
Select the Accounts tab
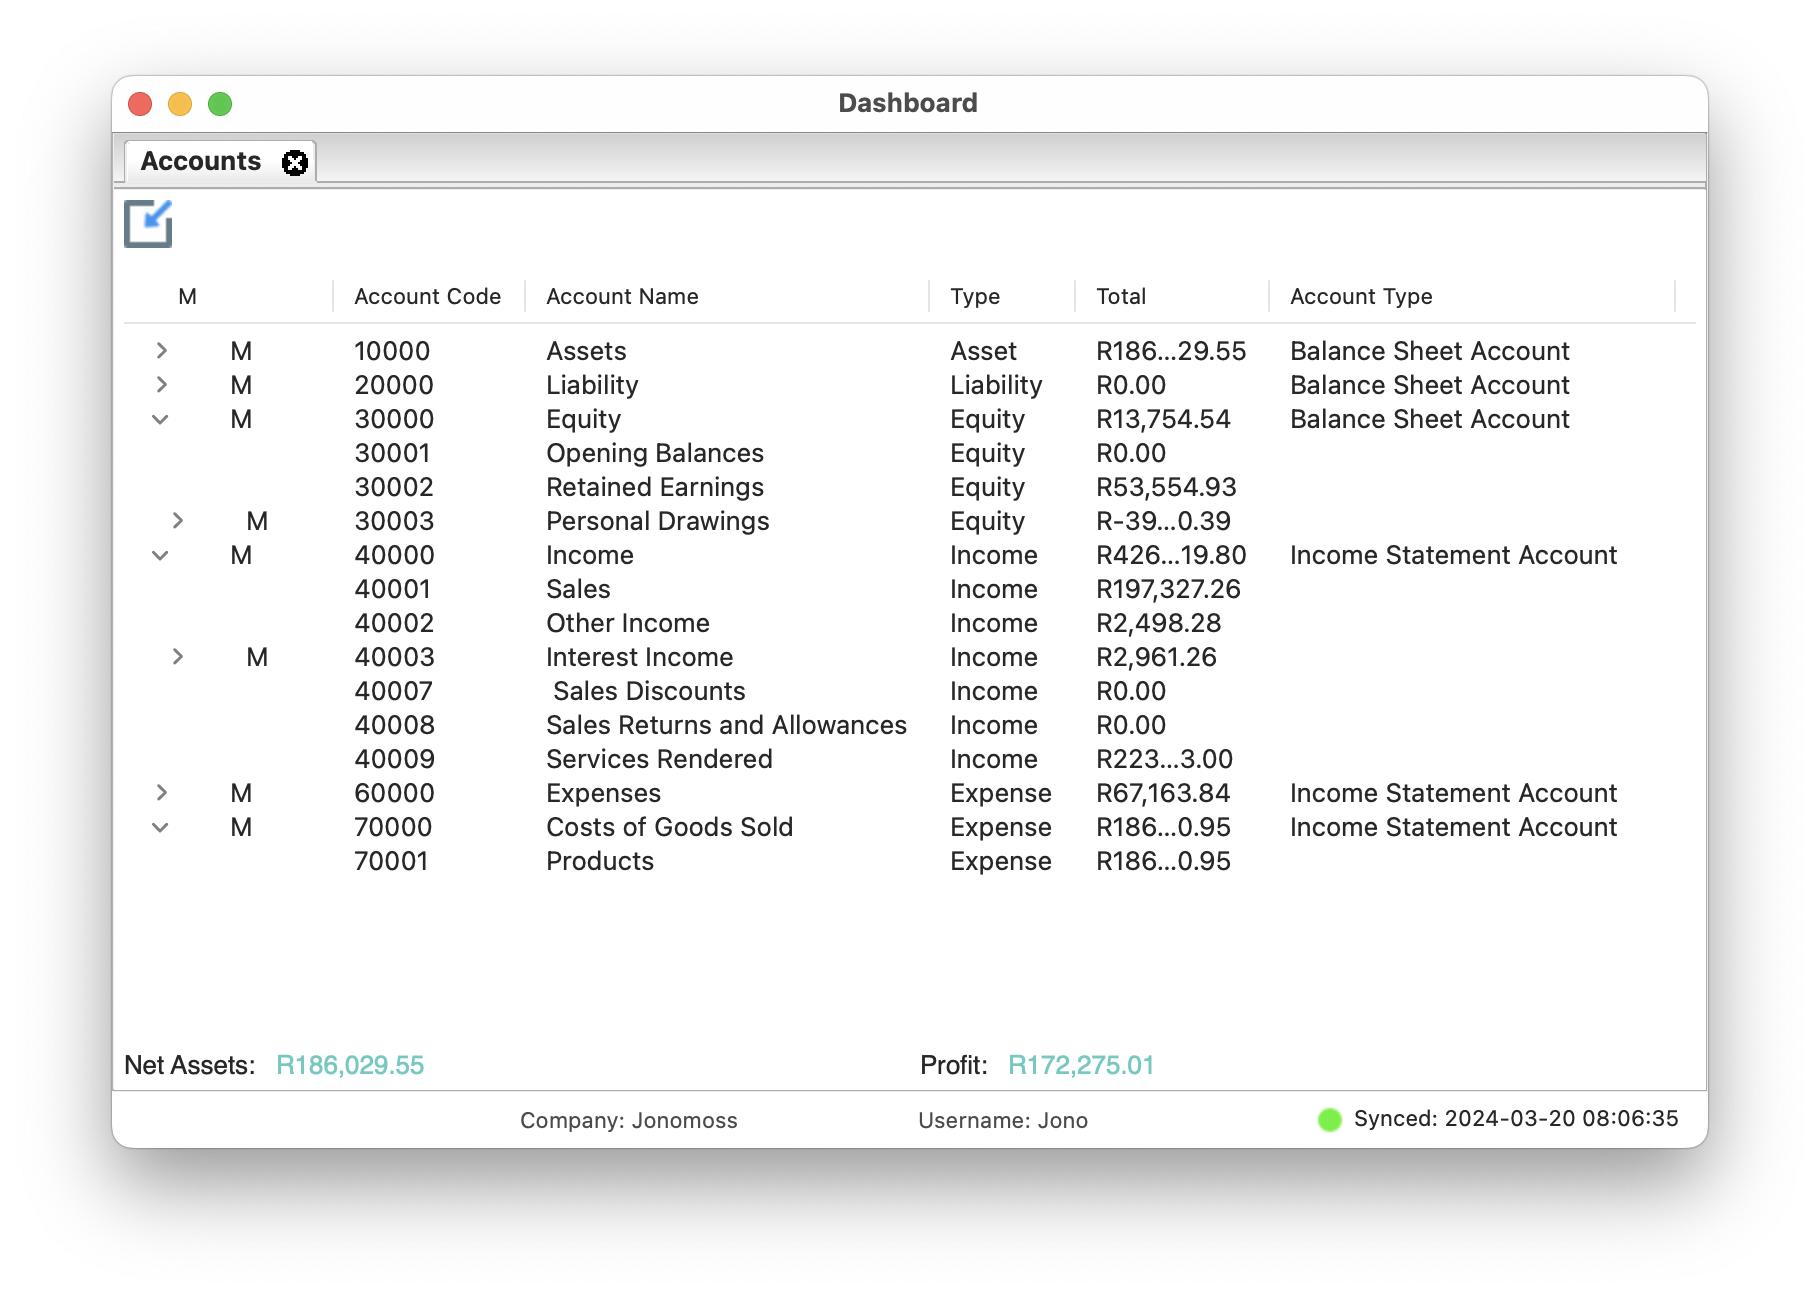pos(220,161)
